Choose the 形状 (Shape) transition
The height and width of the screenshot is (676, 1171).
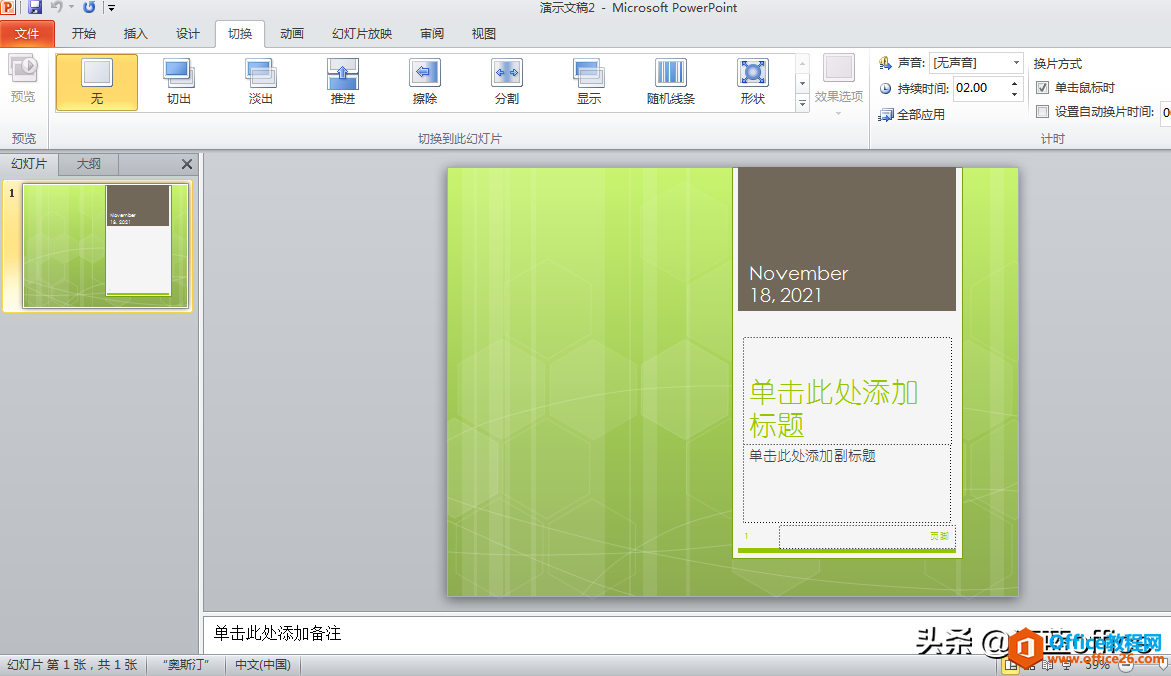pos(752,80)
